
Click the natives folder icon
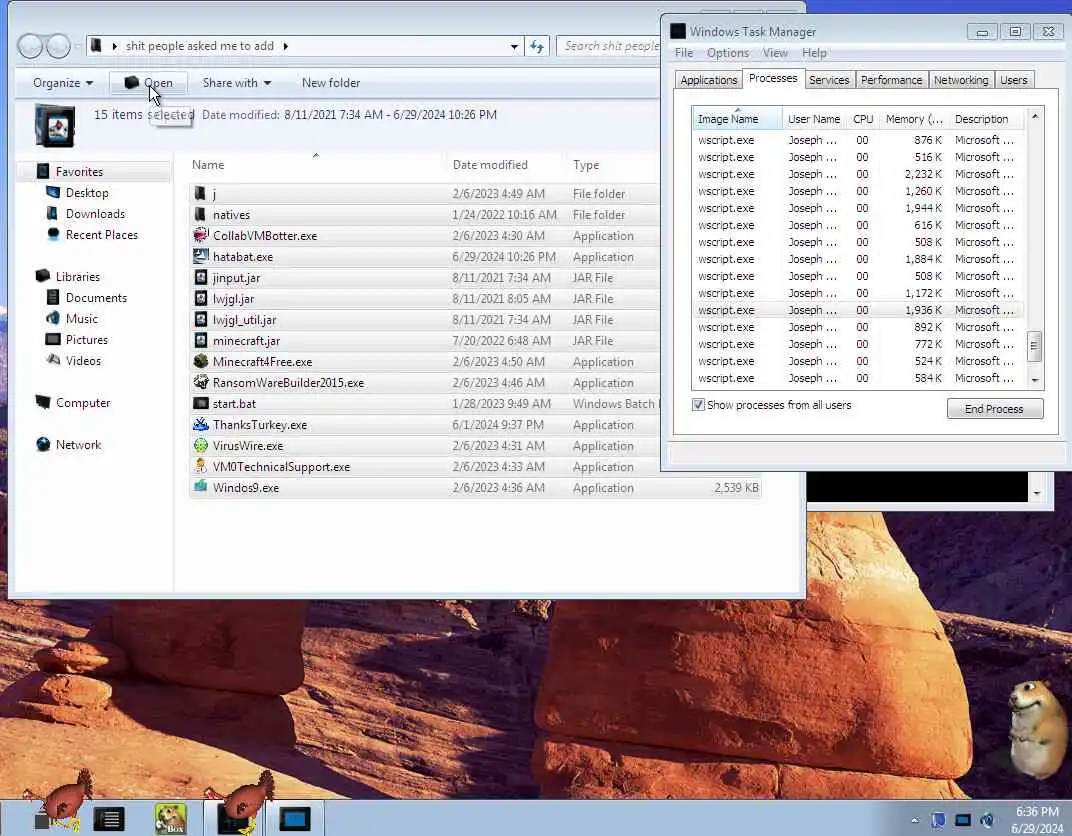pos(200,215)
